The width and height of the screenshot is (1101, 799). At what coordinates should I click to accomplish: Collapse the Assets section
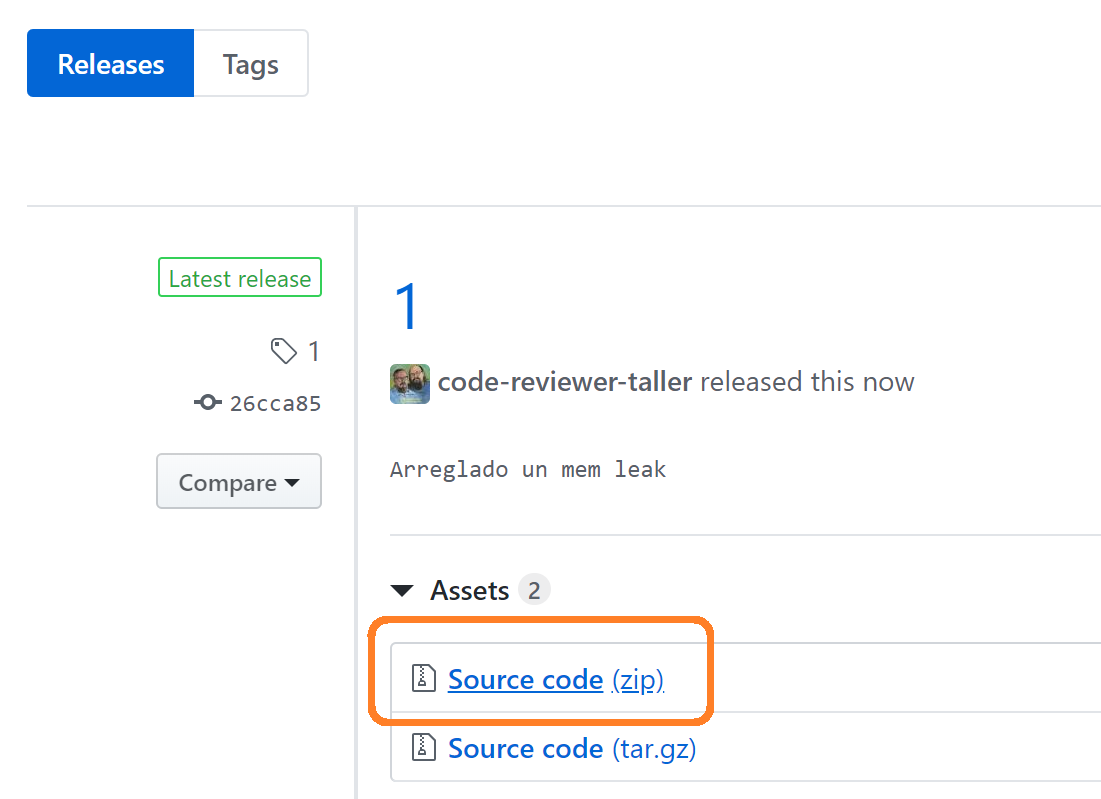point(469,590)
